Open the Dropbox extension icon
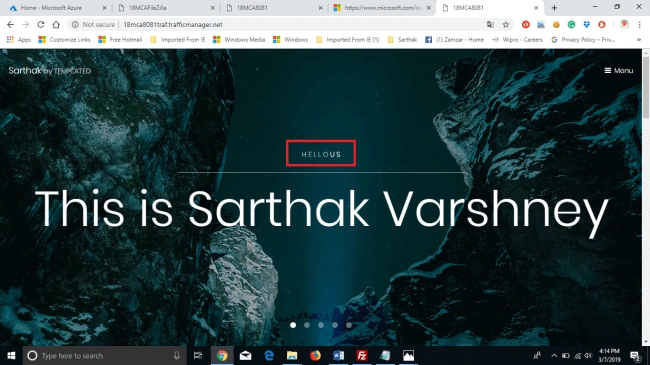Screen dimensions: 650x365 click(587, 24)
